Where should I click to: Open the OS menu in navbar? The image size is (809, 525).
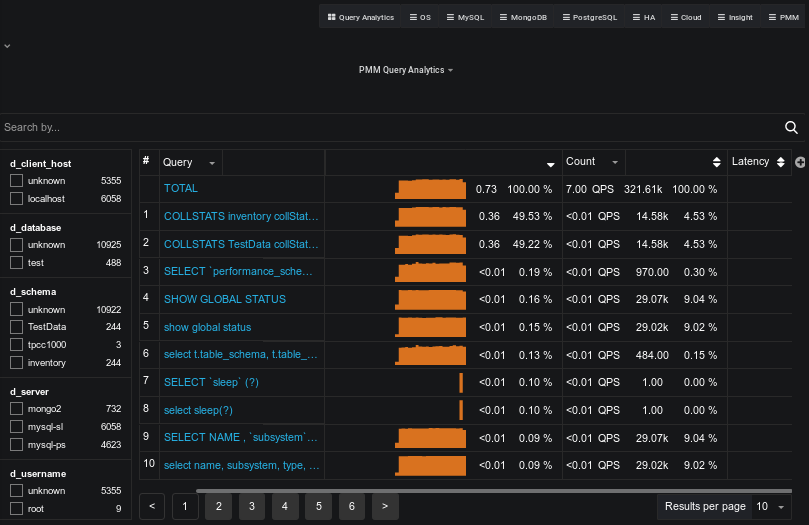[x=420, y=17]
